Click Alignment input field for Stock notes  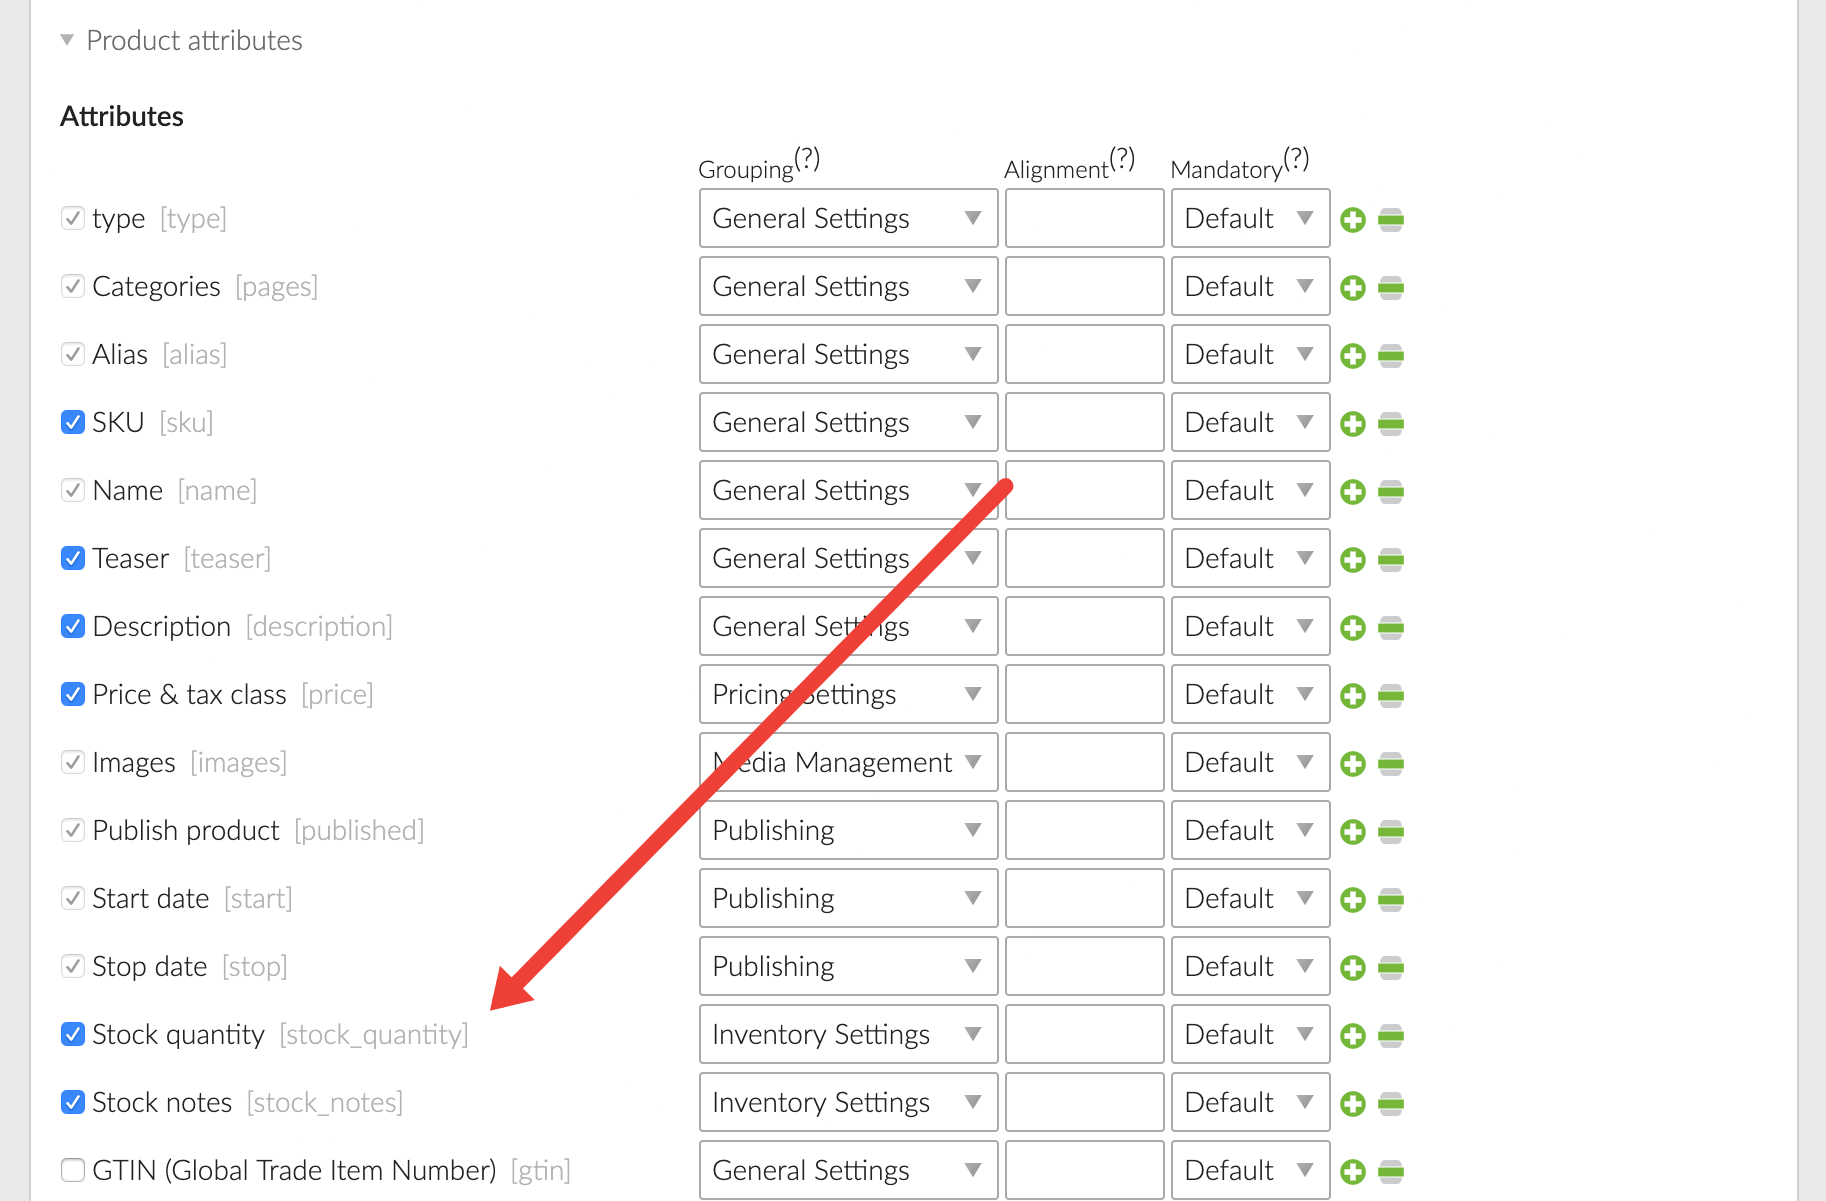point(1084,1102)
